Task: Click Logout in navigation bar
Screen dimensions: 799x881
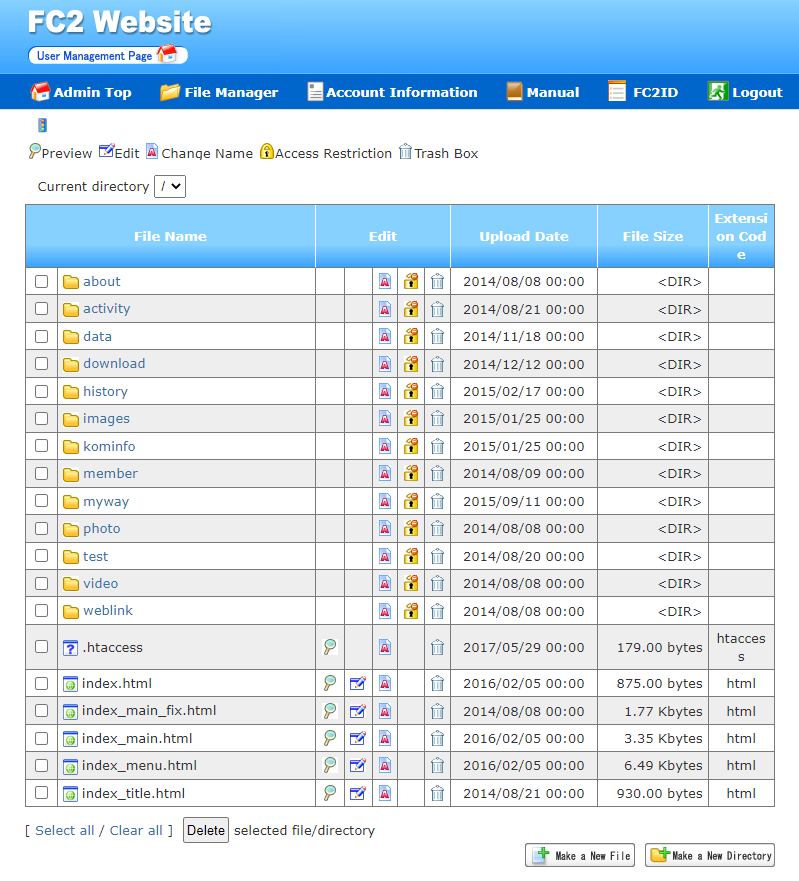Action: pyautogui.click(x=745, y=92)
